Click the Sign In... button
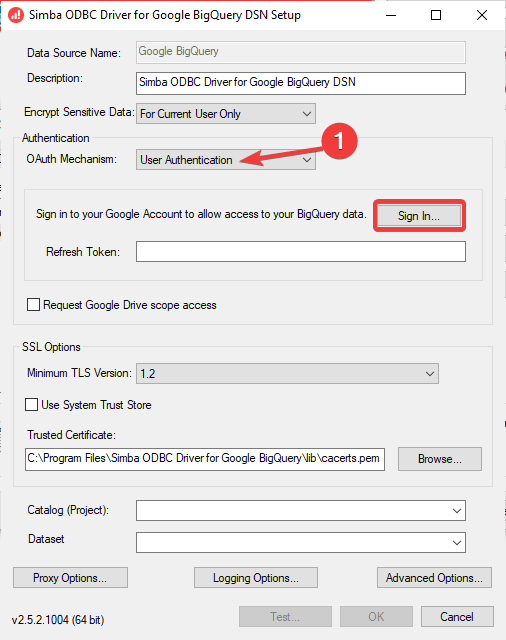Screen dimensions: 506x640 click(x=419, y=216)
